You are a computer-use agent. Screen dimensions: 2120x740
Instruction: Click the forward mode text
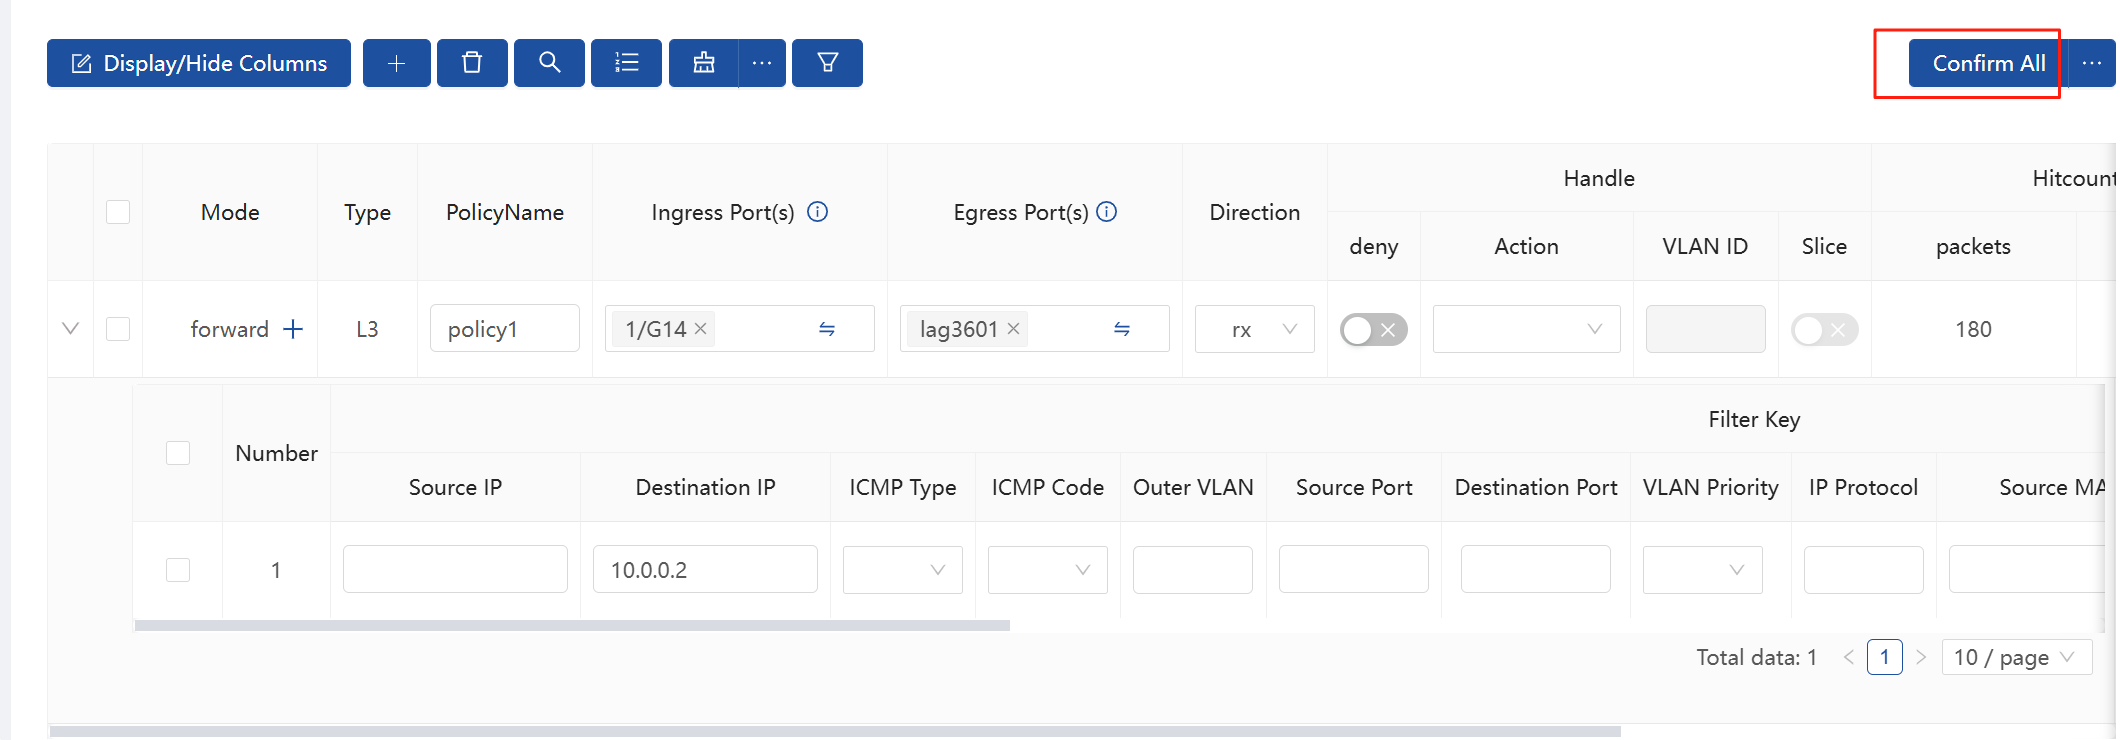229,329
